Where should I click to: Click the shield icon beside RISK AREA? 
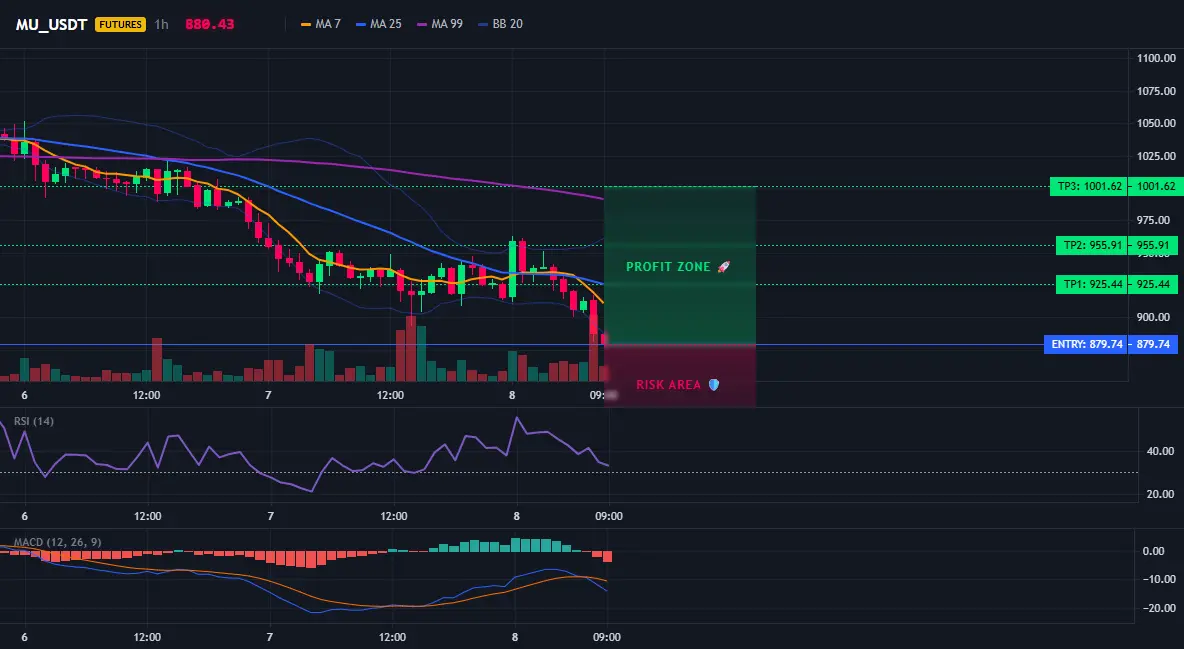[x=714, y=385]
